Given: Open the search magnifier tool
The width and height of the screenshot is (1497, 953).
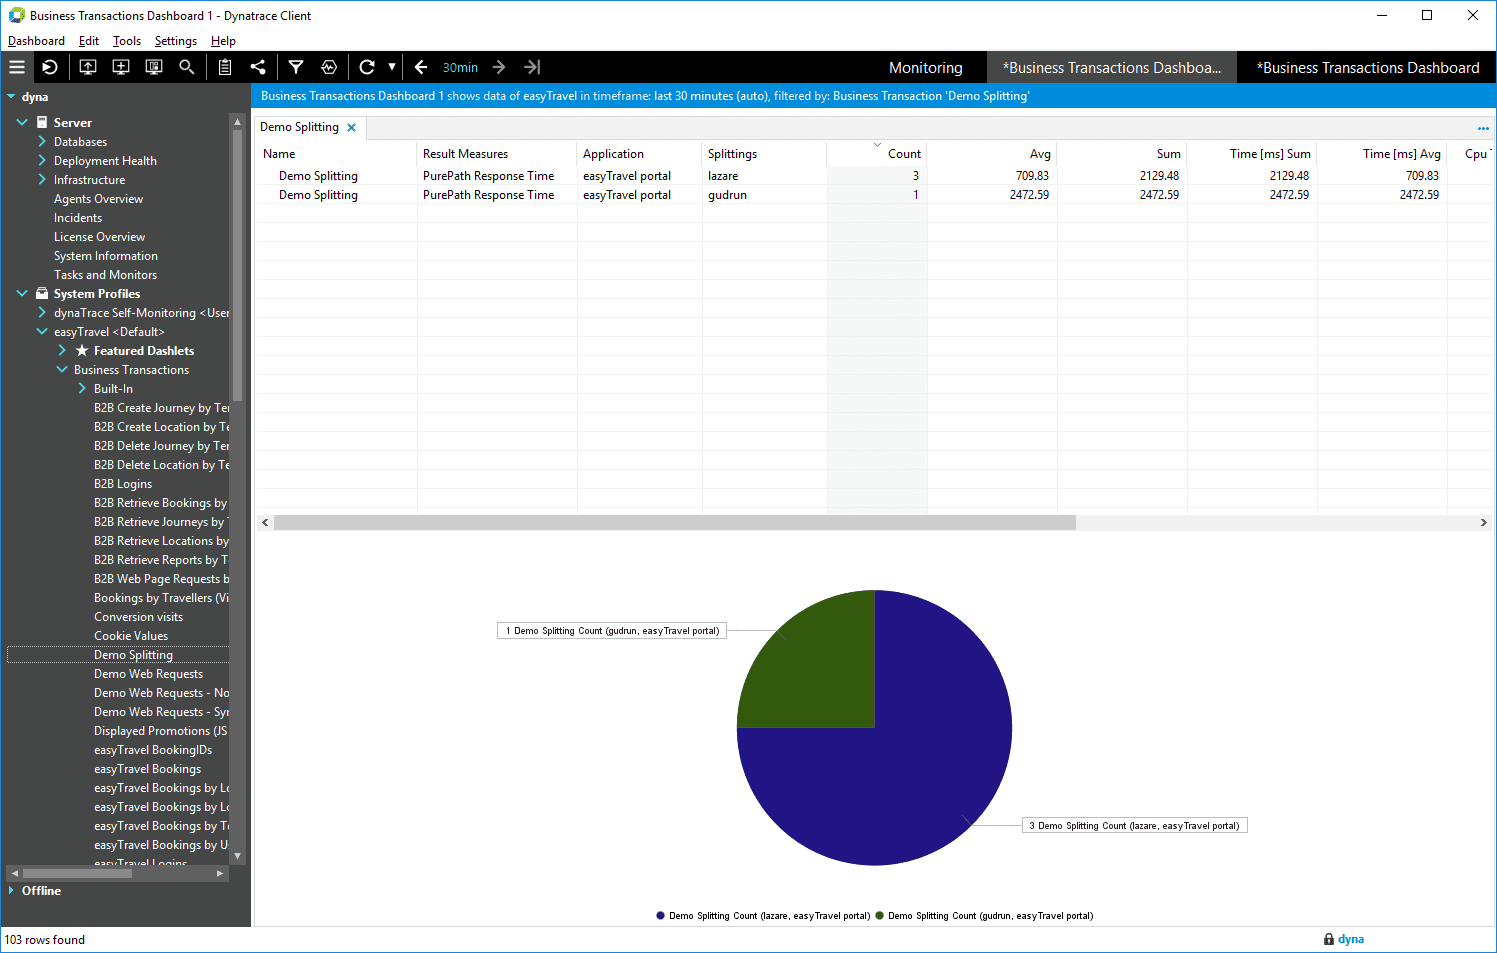Looking at the screenshot, I should (187, 67).
